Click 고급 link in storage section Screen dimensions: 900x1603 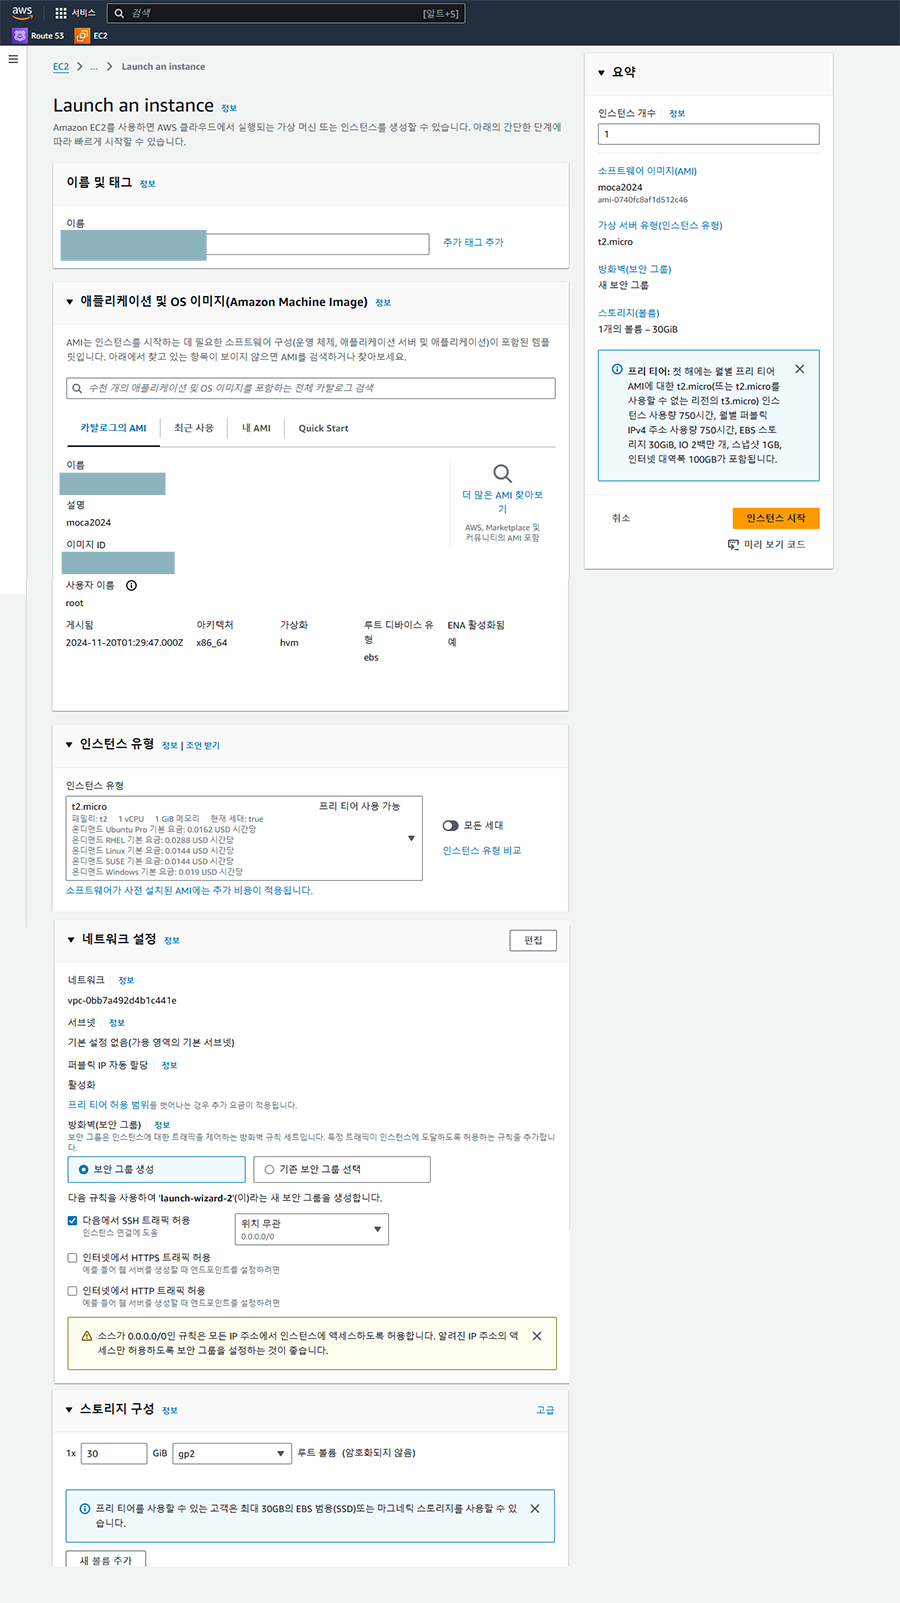(545, 1410)
